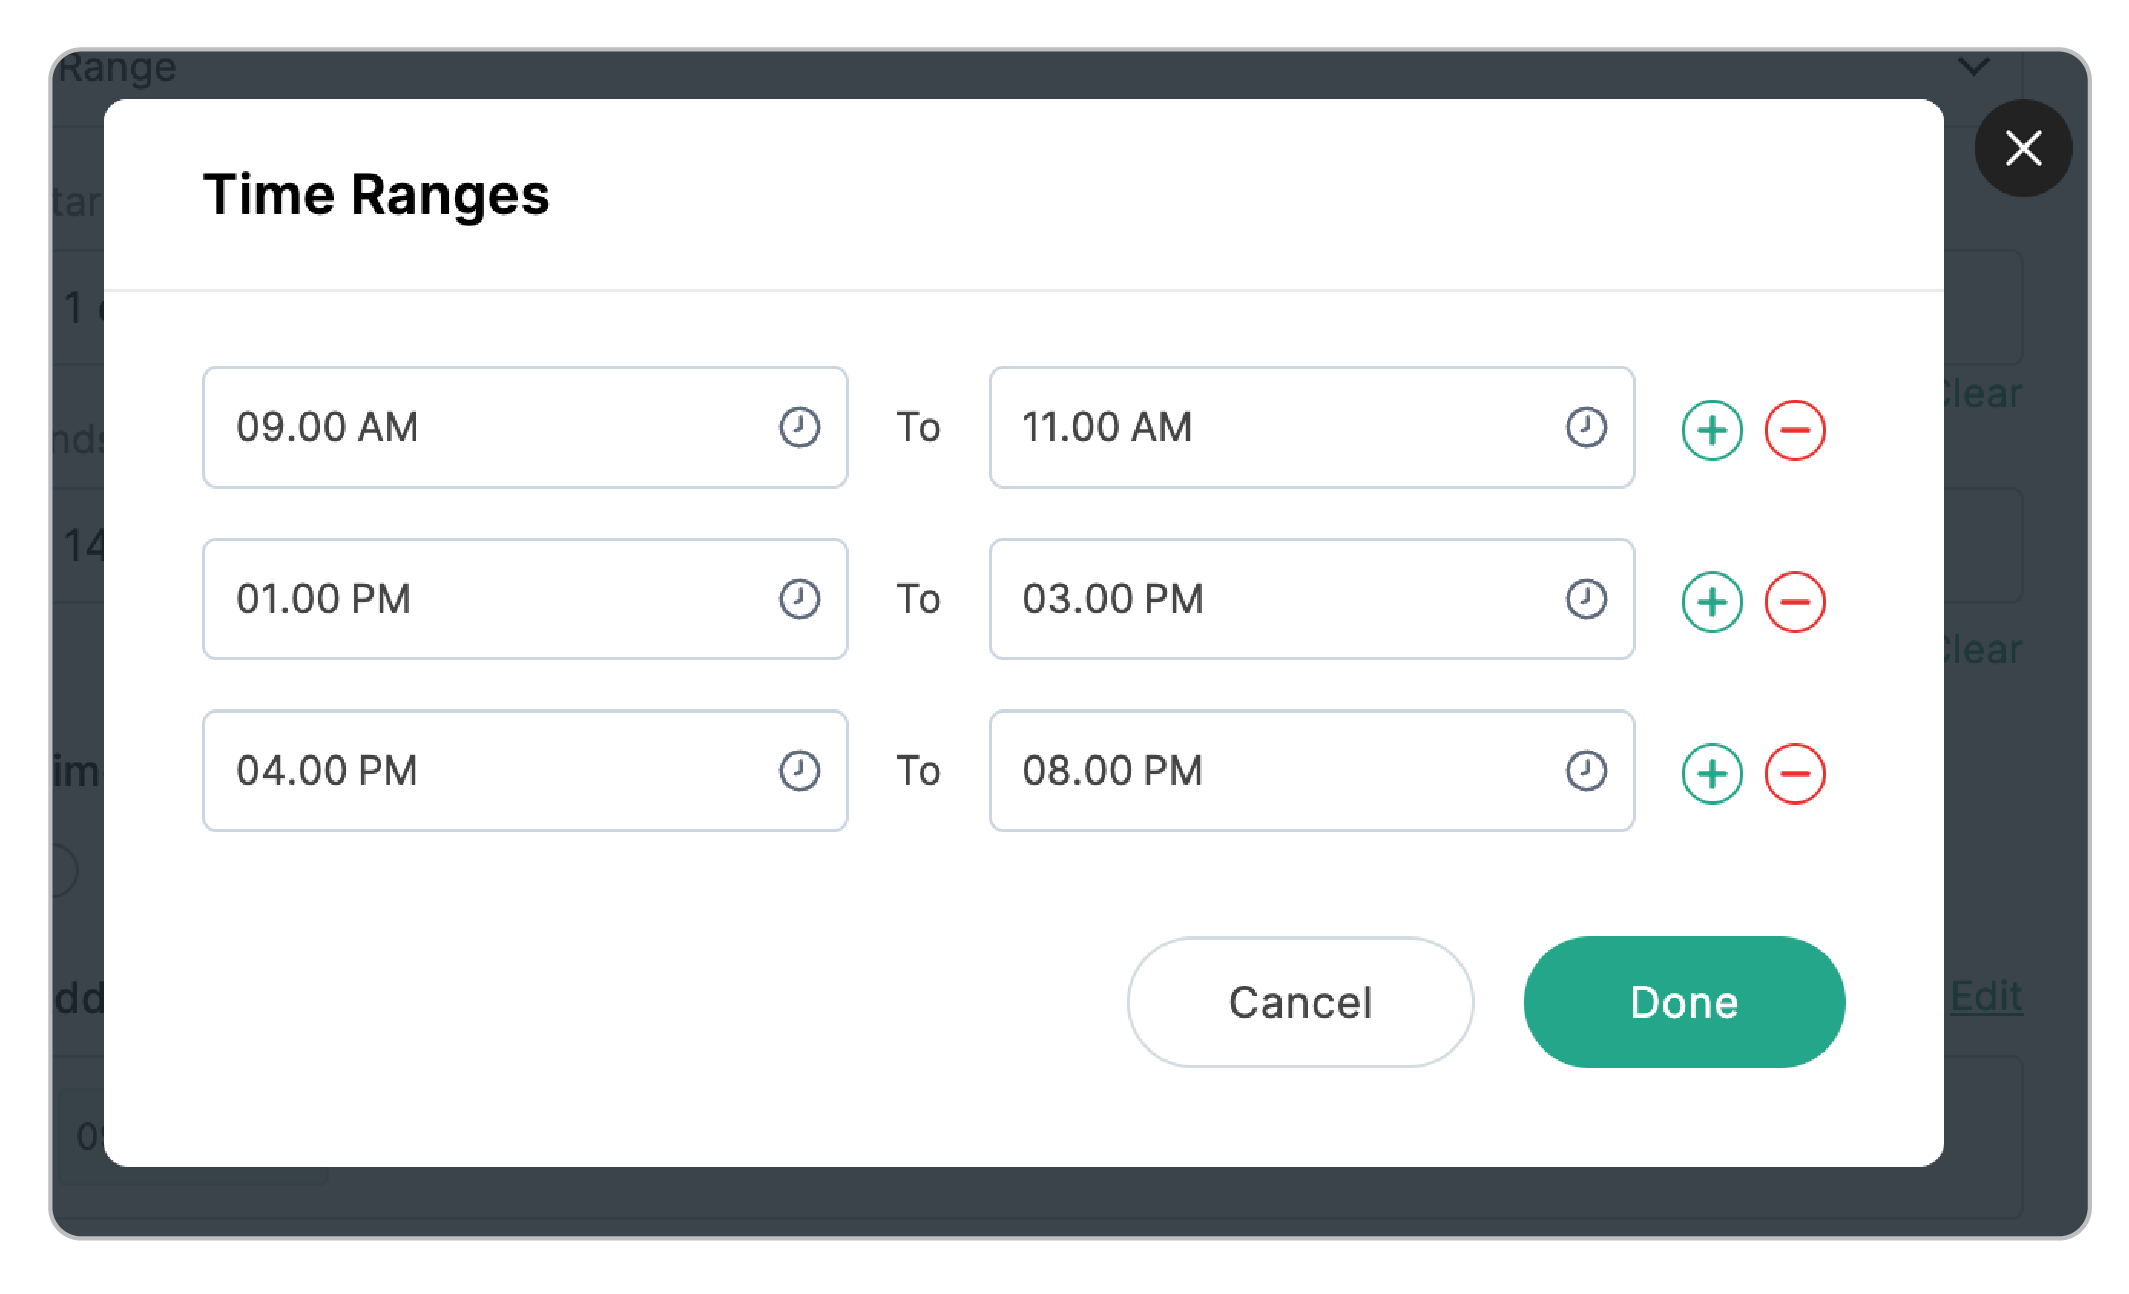Add a time range after the 01.00 PM row

(x=1712, y=602)
